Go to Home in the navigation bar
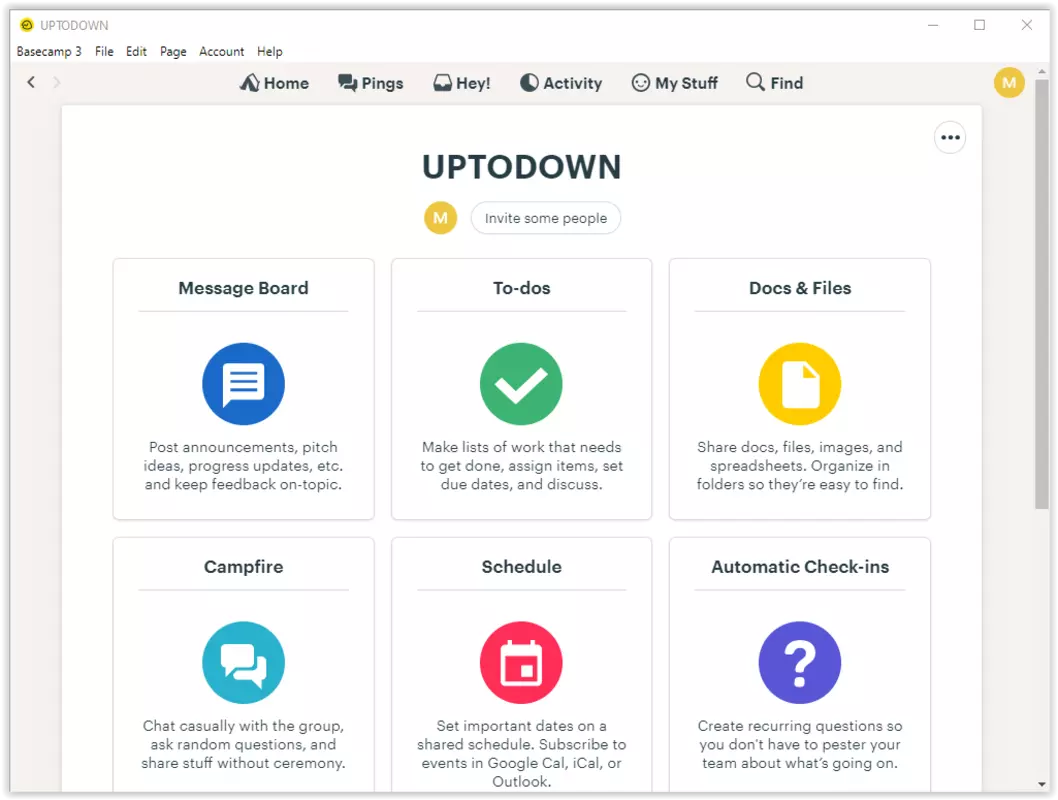 pos(275,83)
